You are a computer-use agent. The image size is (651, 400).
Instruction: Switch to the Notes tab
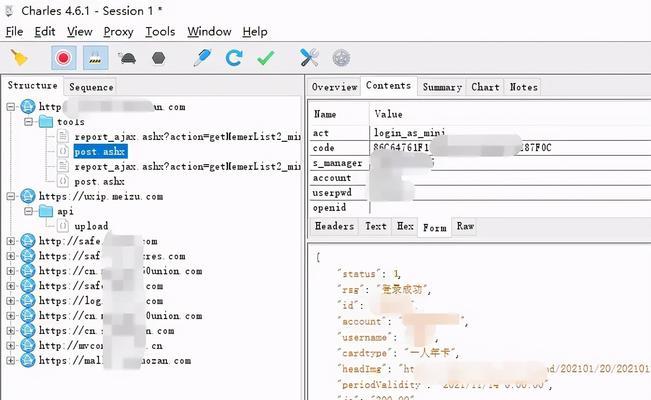click(x=524, y=87)
